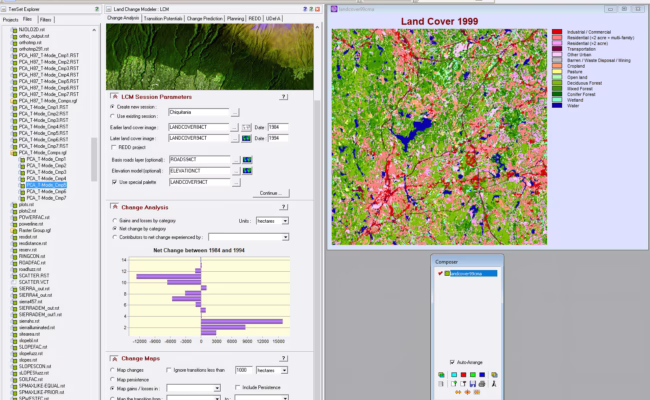Switch to Change Prediction tab
This screenshot has width=650, height=400.
(x=204, y=19)
